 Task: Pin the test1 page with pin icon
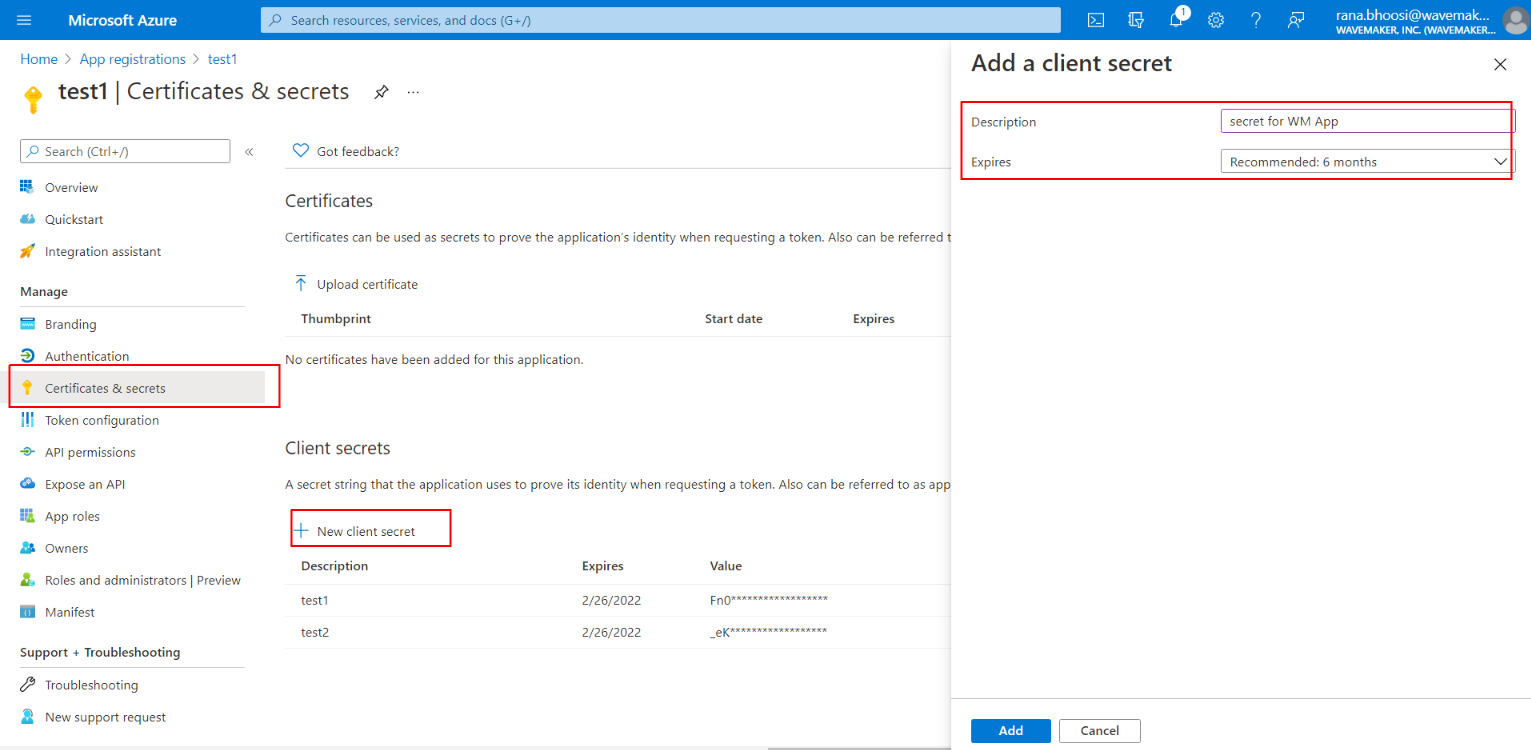coord(381,92)
